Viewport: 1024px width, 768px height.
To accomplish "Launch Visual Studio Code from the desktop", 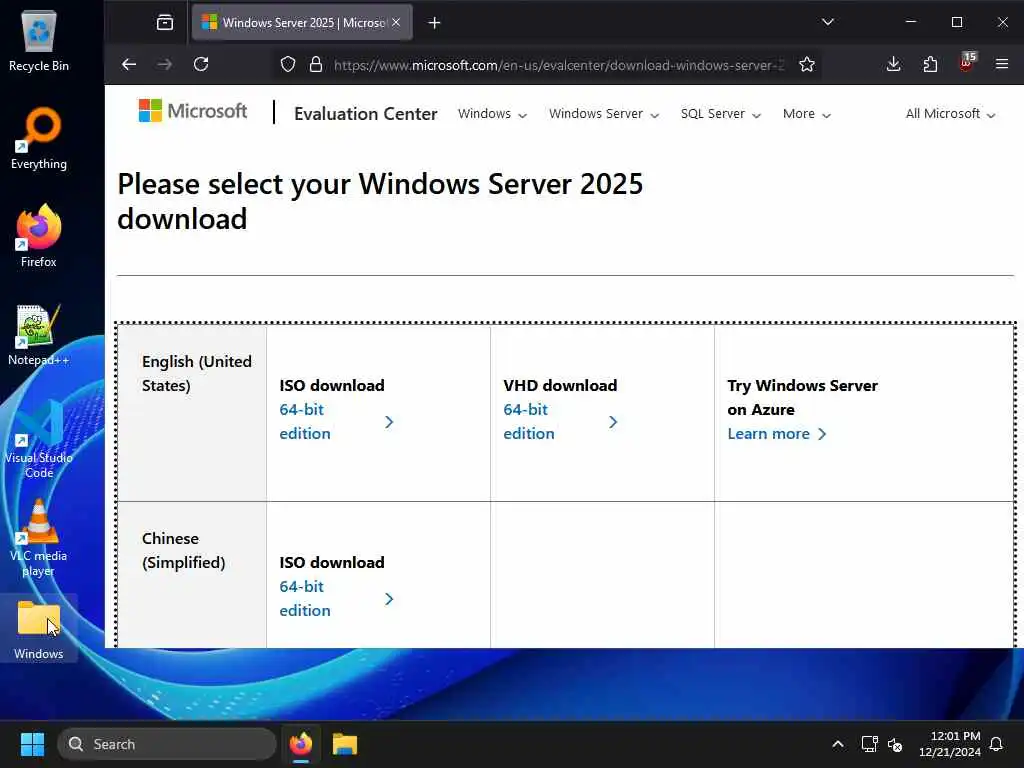I will tap(39, 439).
